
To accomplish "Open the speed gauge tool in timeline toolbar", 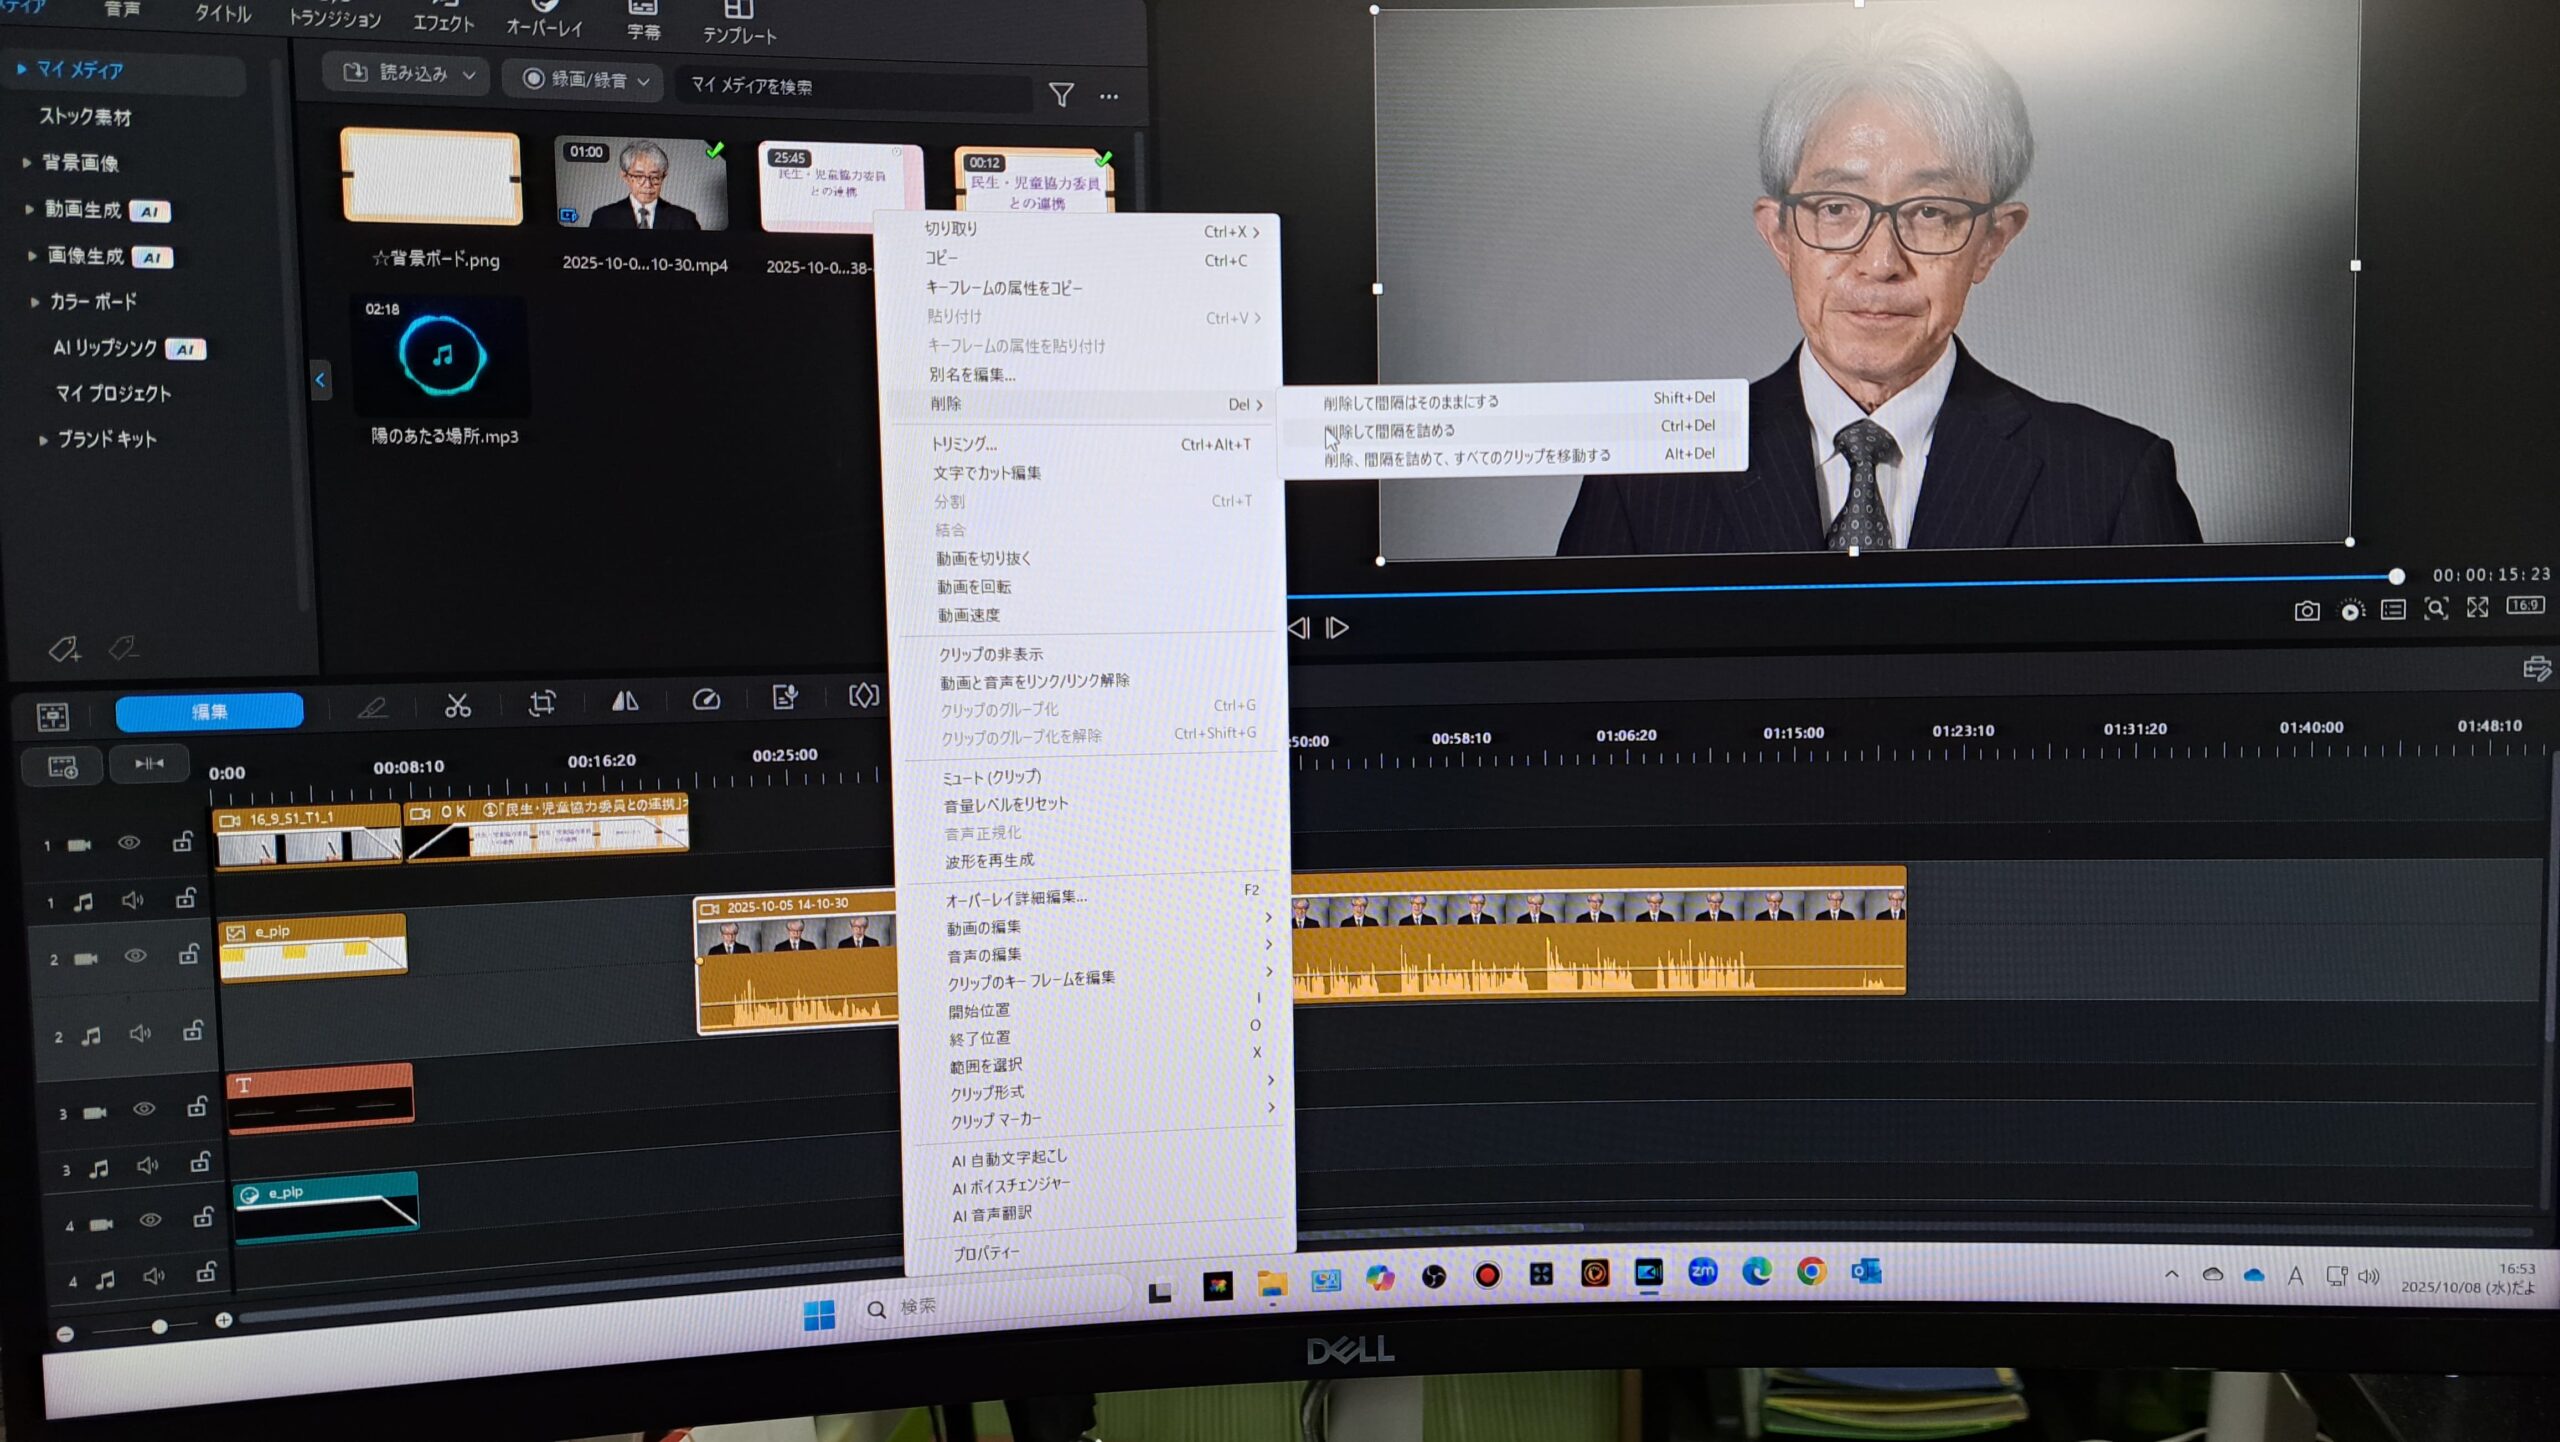I will pyautogui.click(x=706, y=700).
